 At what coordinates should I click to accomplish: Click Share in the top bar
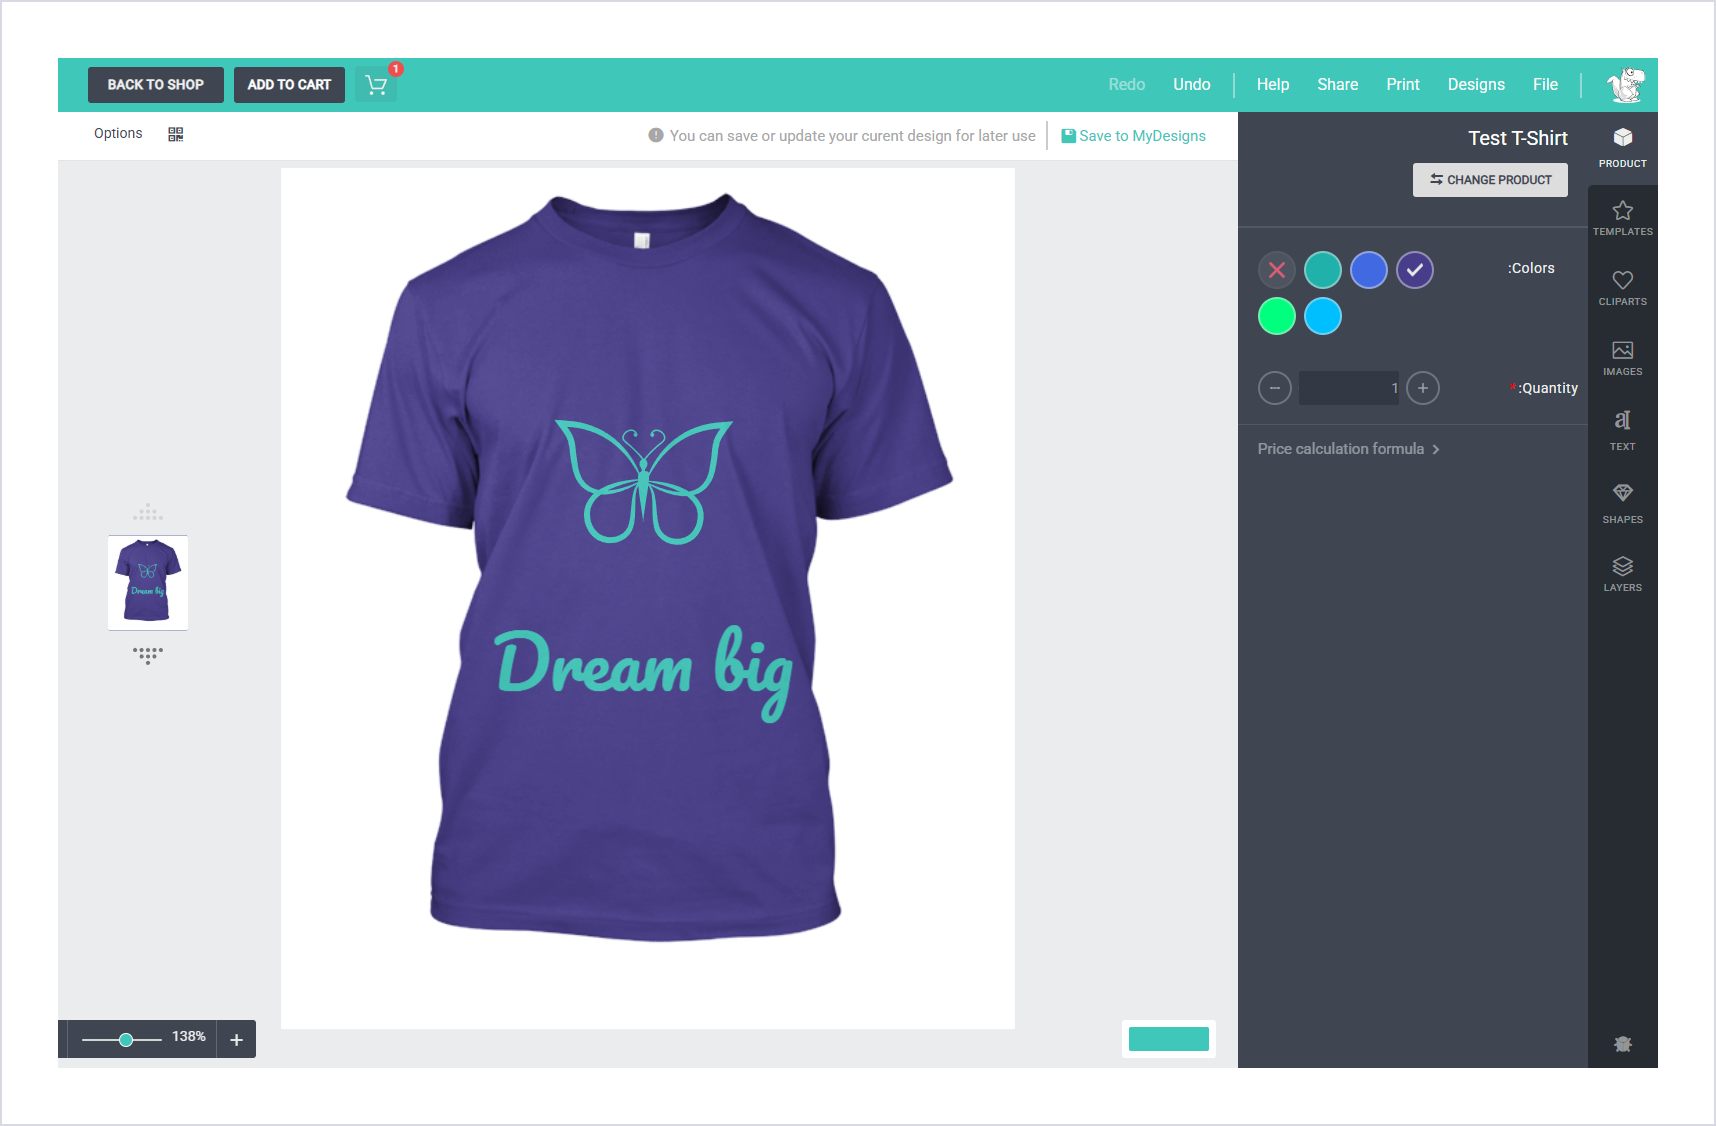[x=1337, y=85]
